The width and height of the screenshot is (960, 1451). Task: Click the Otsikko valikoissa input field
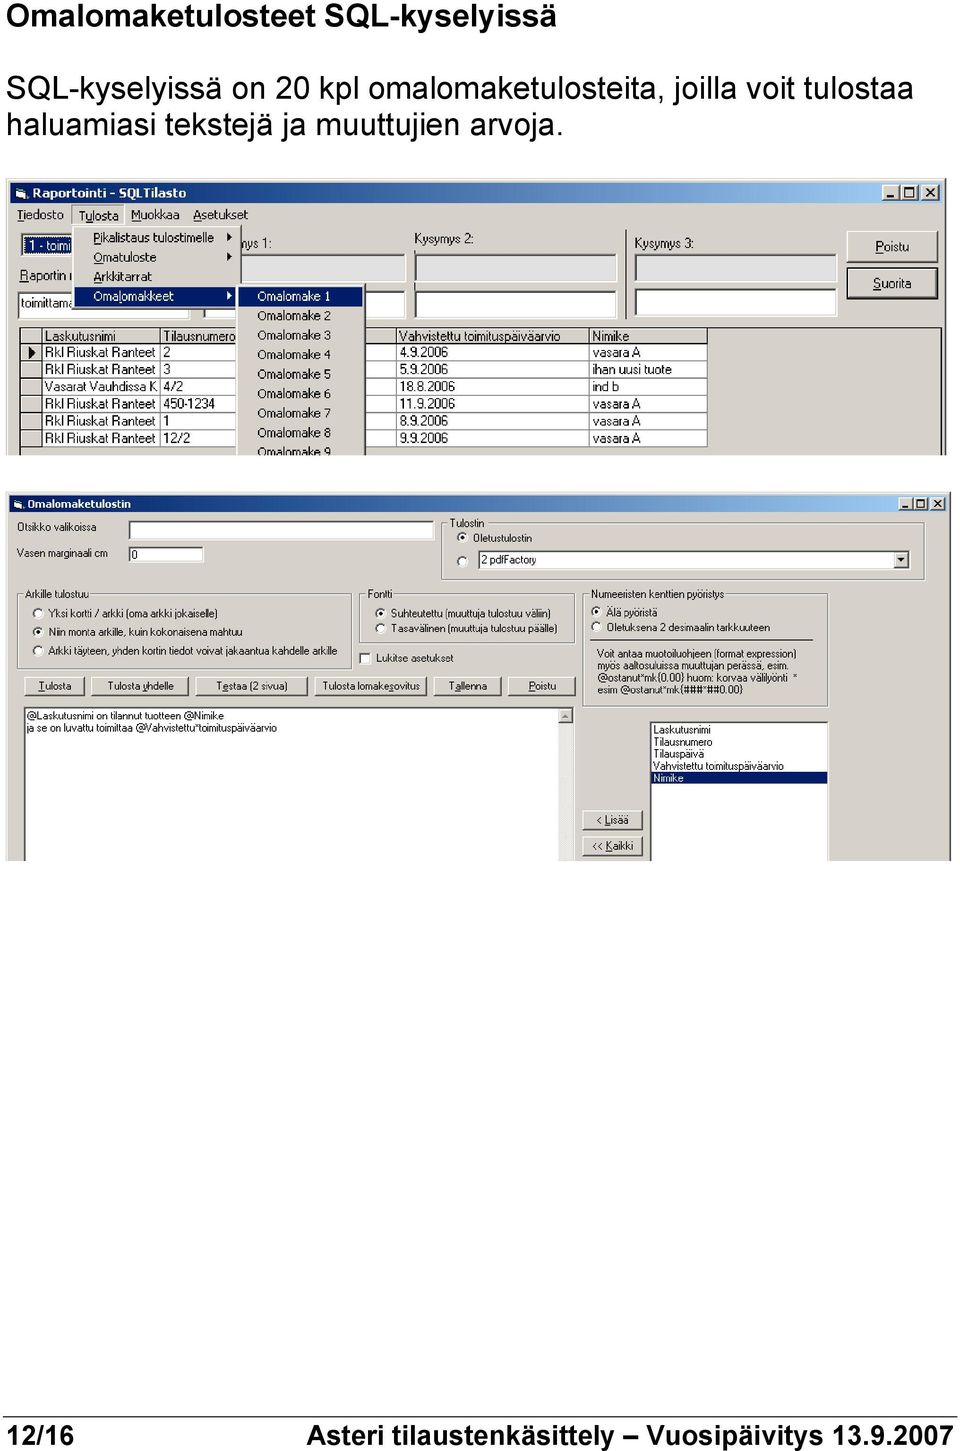(281, 530)
